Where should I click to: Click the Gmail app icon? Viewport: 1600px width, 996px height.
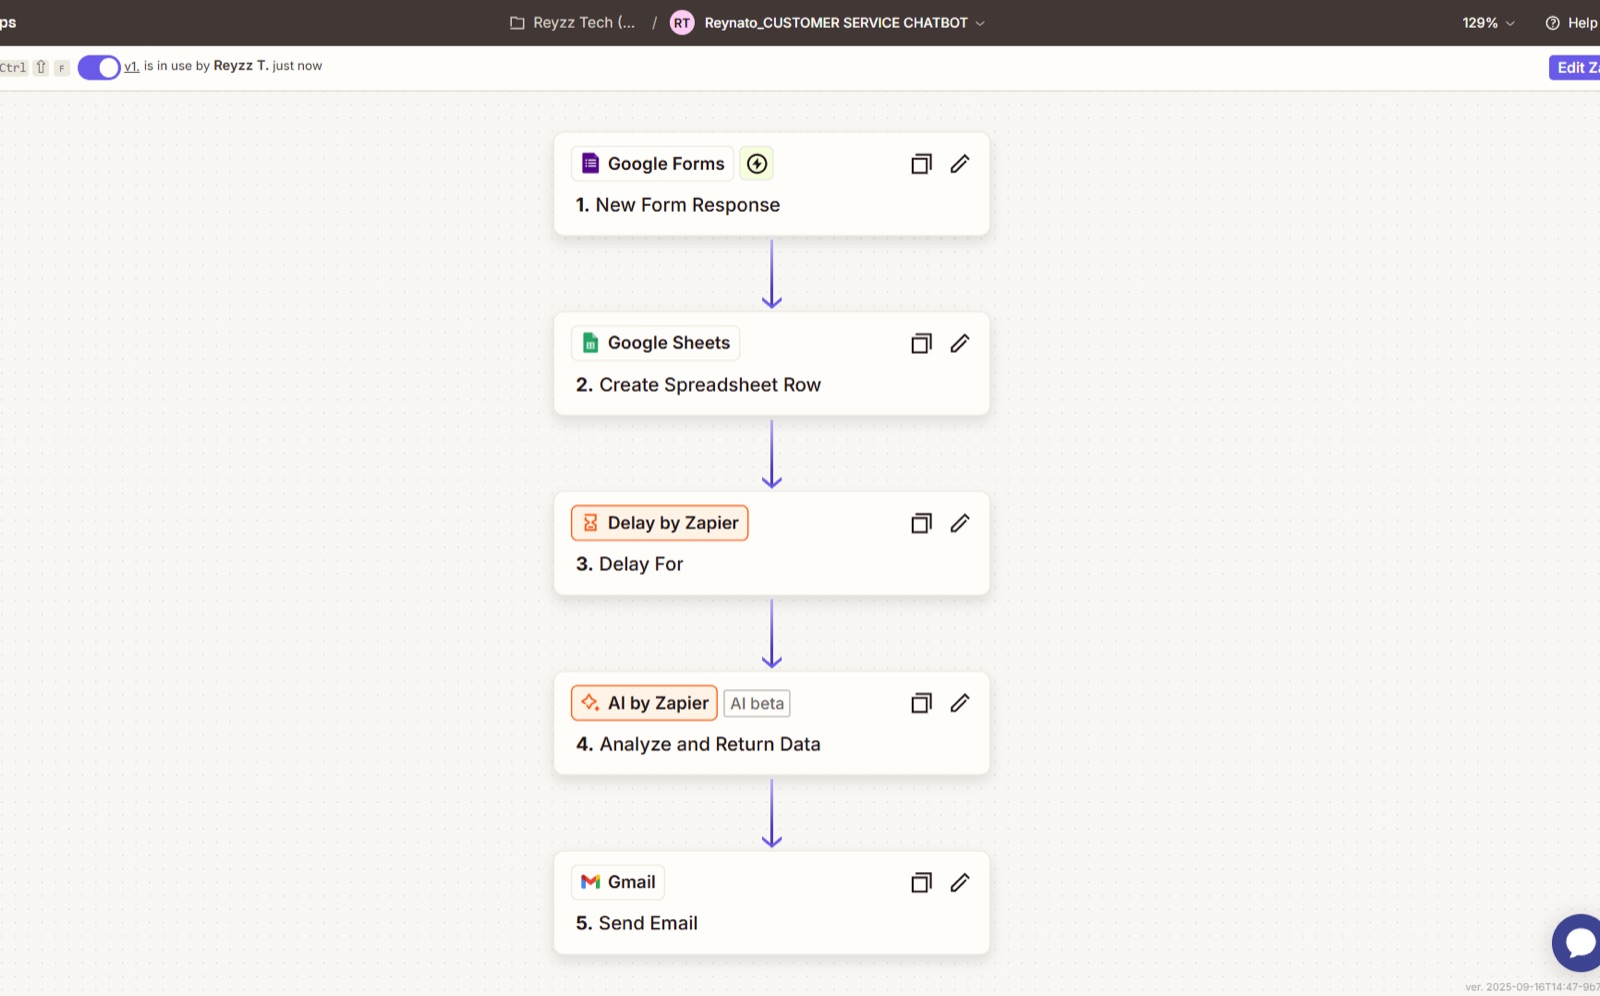590,882
